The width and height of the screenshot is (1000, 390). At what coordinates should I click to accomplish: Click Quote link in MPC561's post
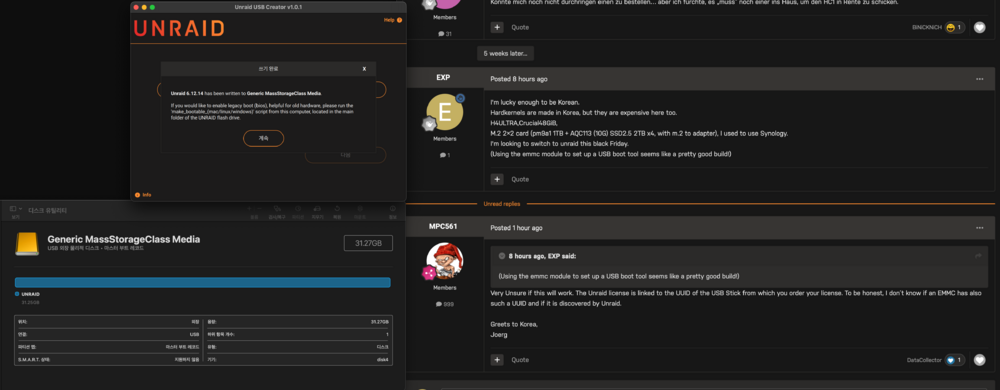coord(520,360)
